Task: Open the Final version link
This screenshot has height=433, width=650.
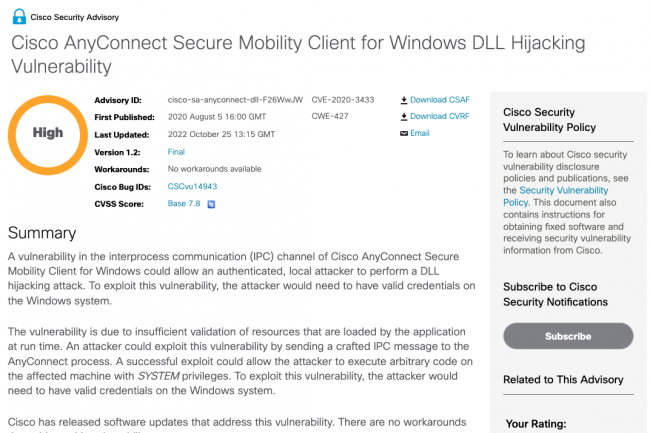Action: point(176,152)
